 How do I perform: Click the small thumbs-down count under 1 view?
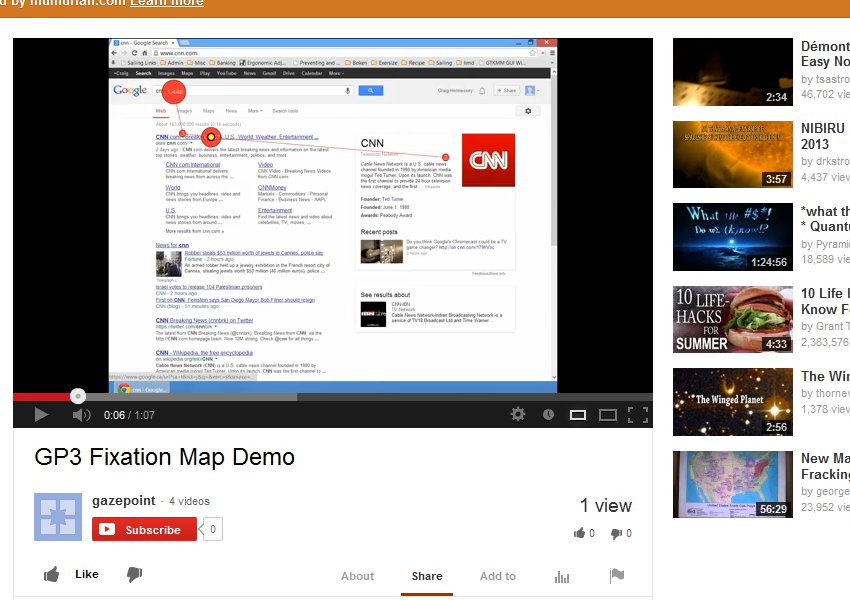click(621, 533)
